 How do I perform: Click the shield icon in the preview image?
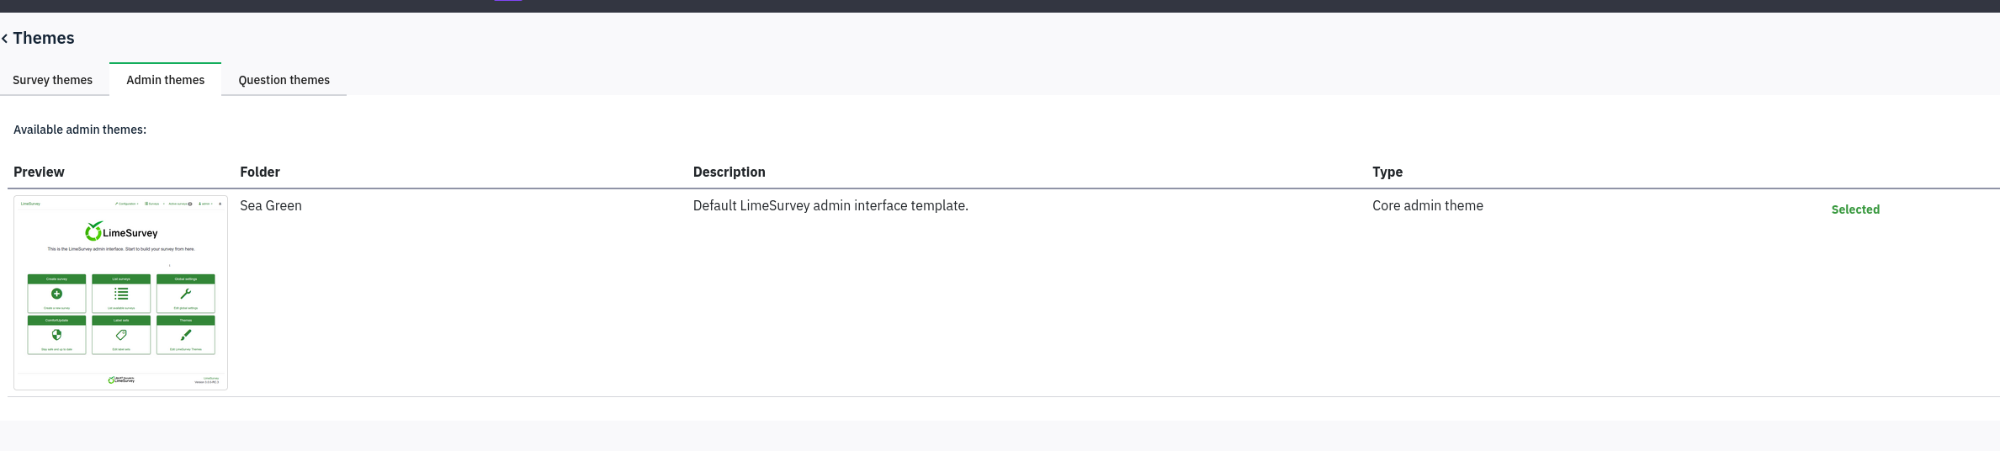click(x=57, y=335)
